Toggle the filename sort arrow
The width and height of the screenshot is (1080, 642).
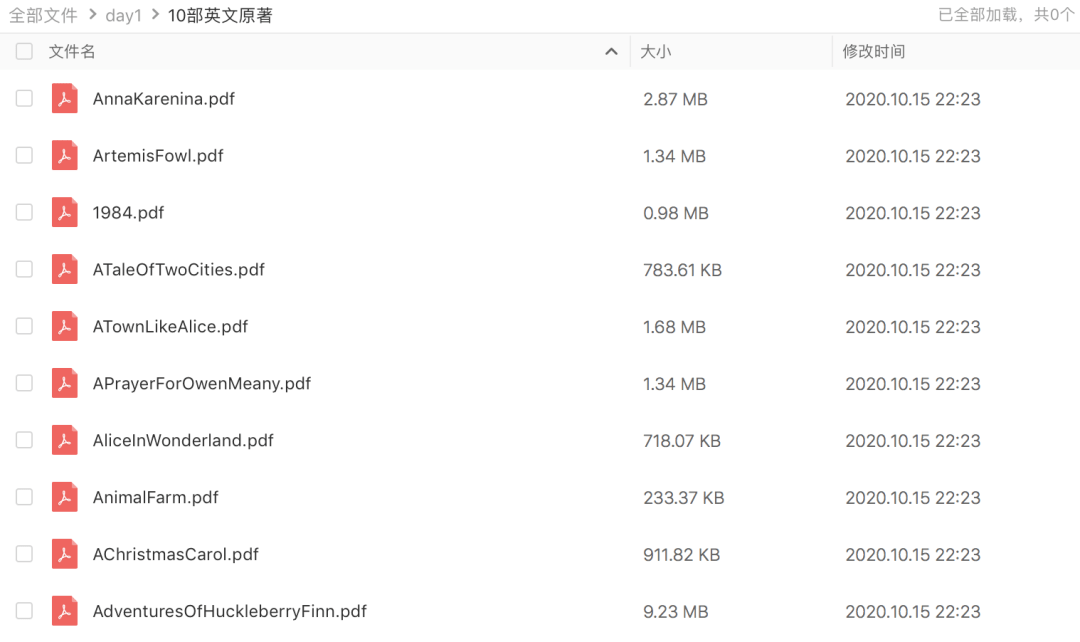pyautogui.click(x=611, y=52)
